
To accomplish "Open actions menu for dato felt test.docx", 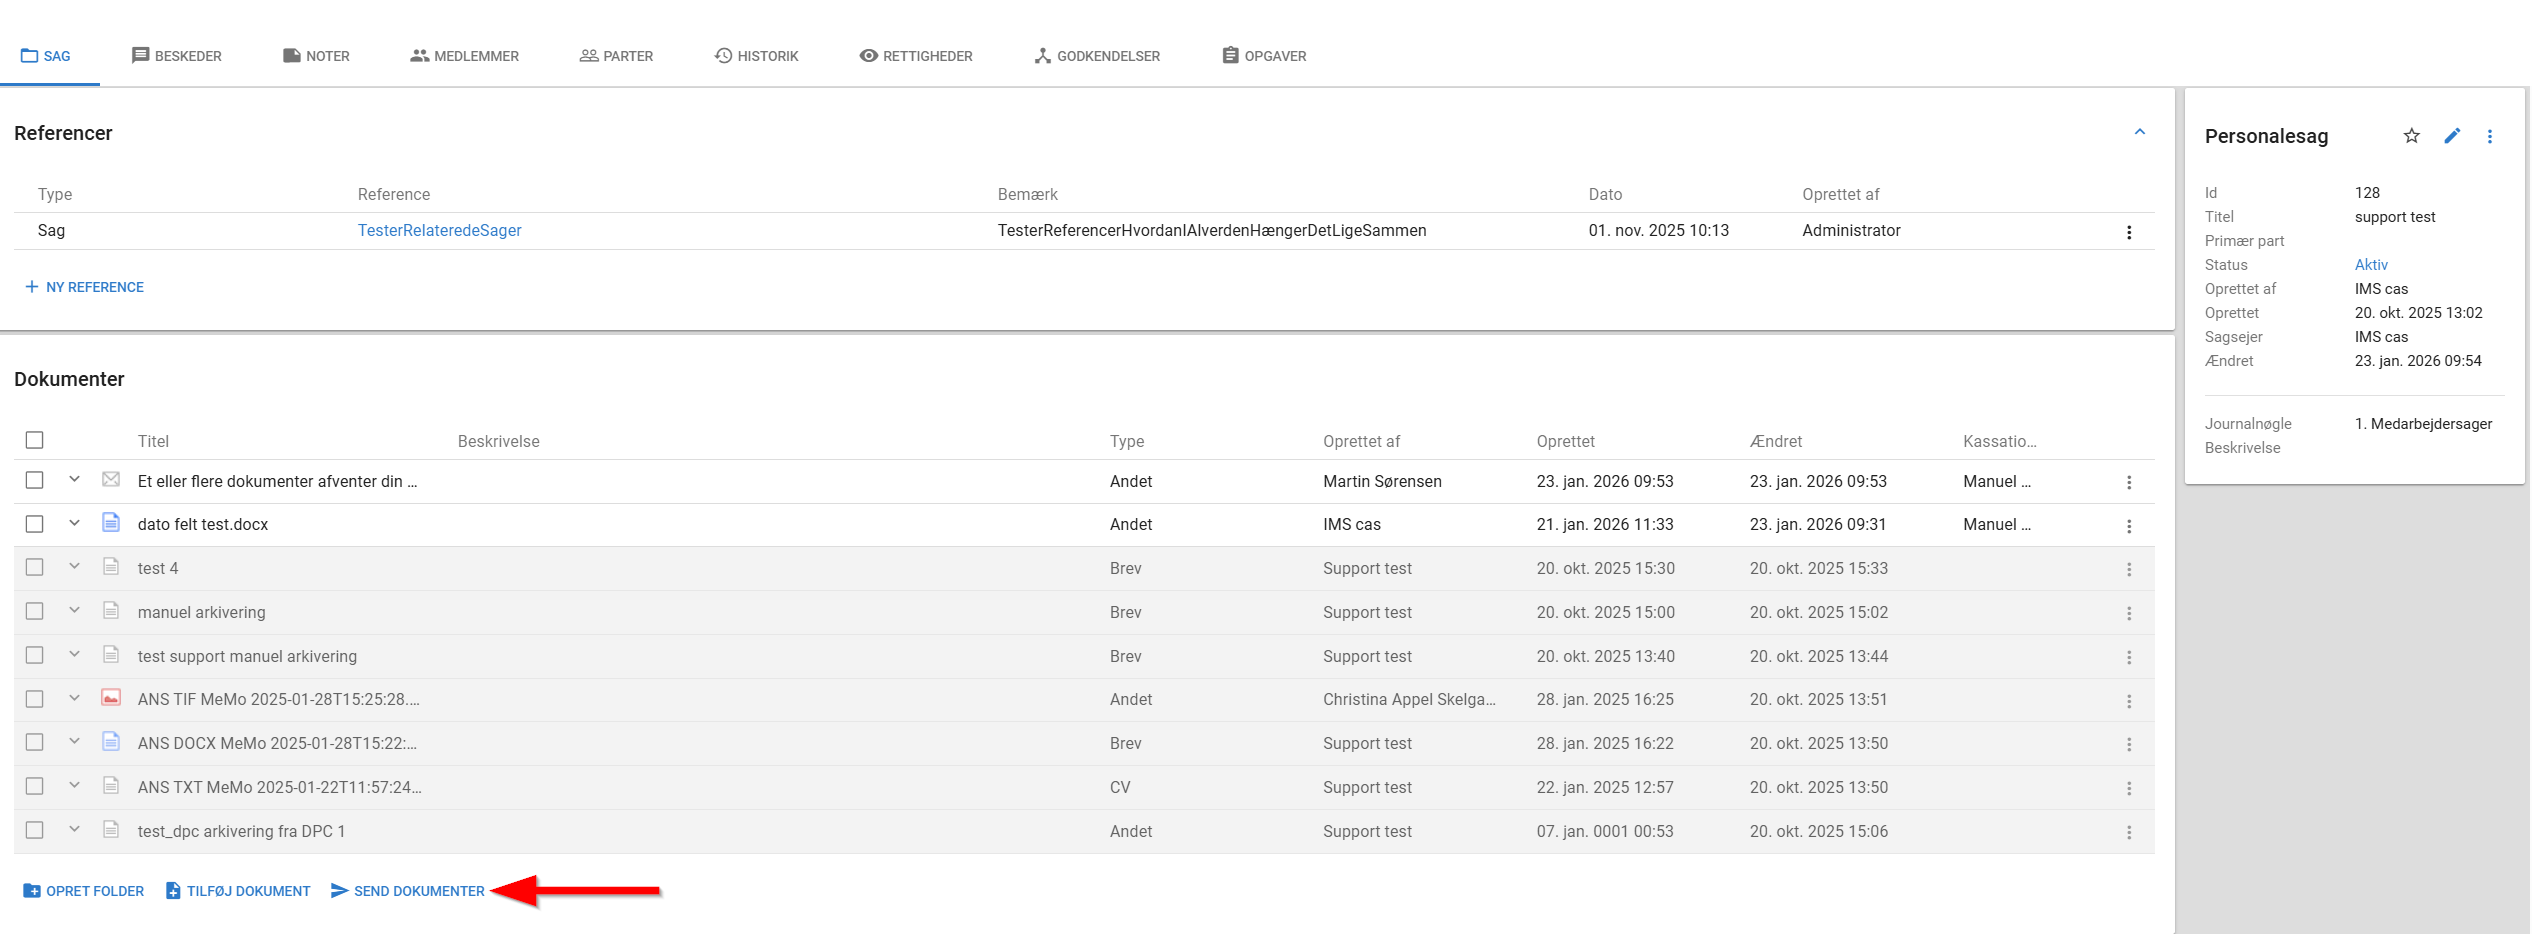I will pyautogui.click(x=2129, y=526).
